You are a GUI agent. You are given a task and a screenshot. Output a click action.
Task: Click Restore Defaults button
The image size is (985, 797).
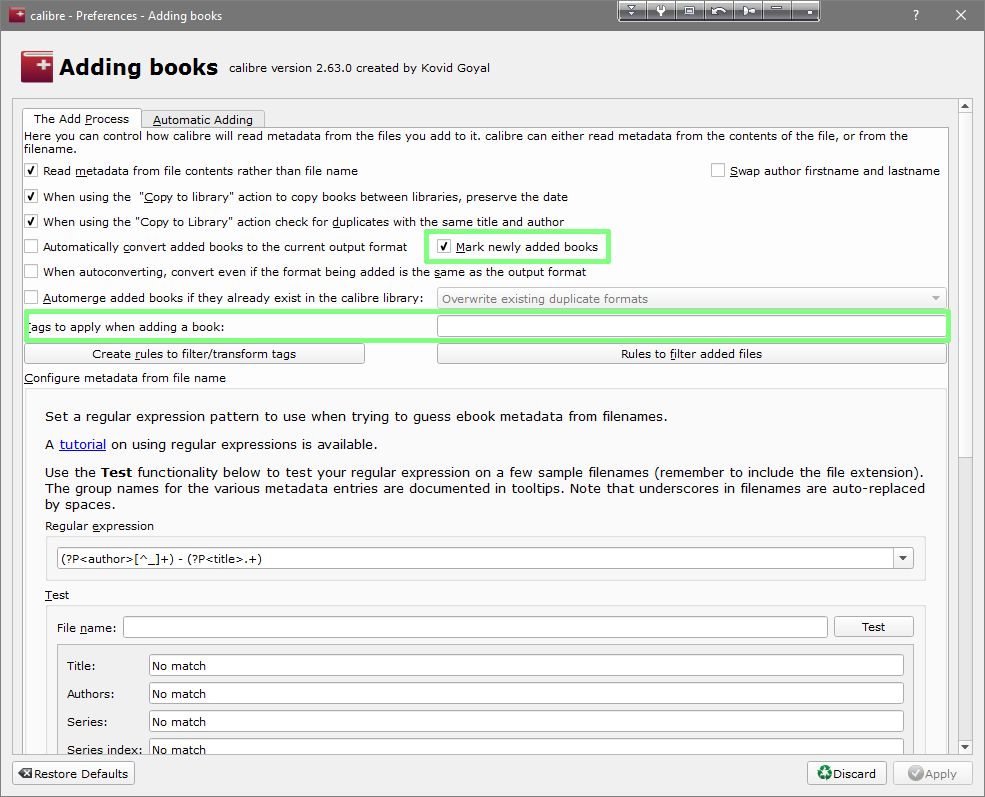[73, 773]
